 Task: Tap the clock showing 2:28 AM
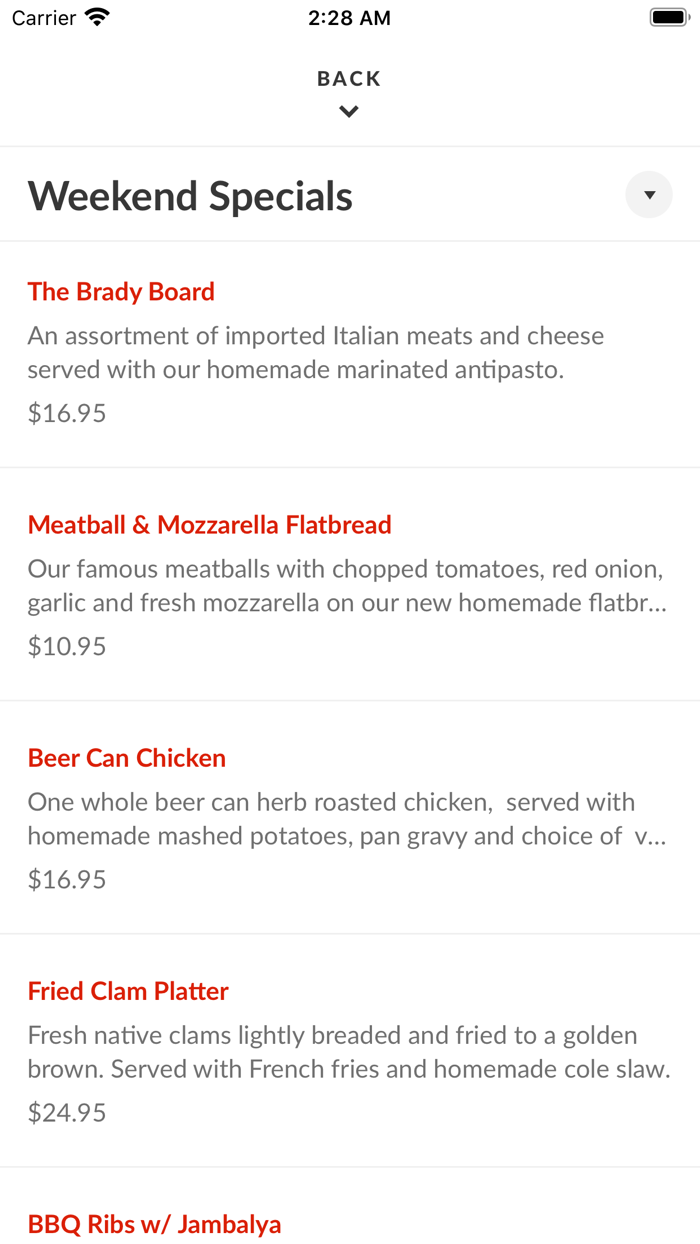(349, 16)
